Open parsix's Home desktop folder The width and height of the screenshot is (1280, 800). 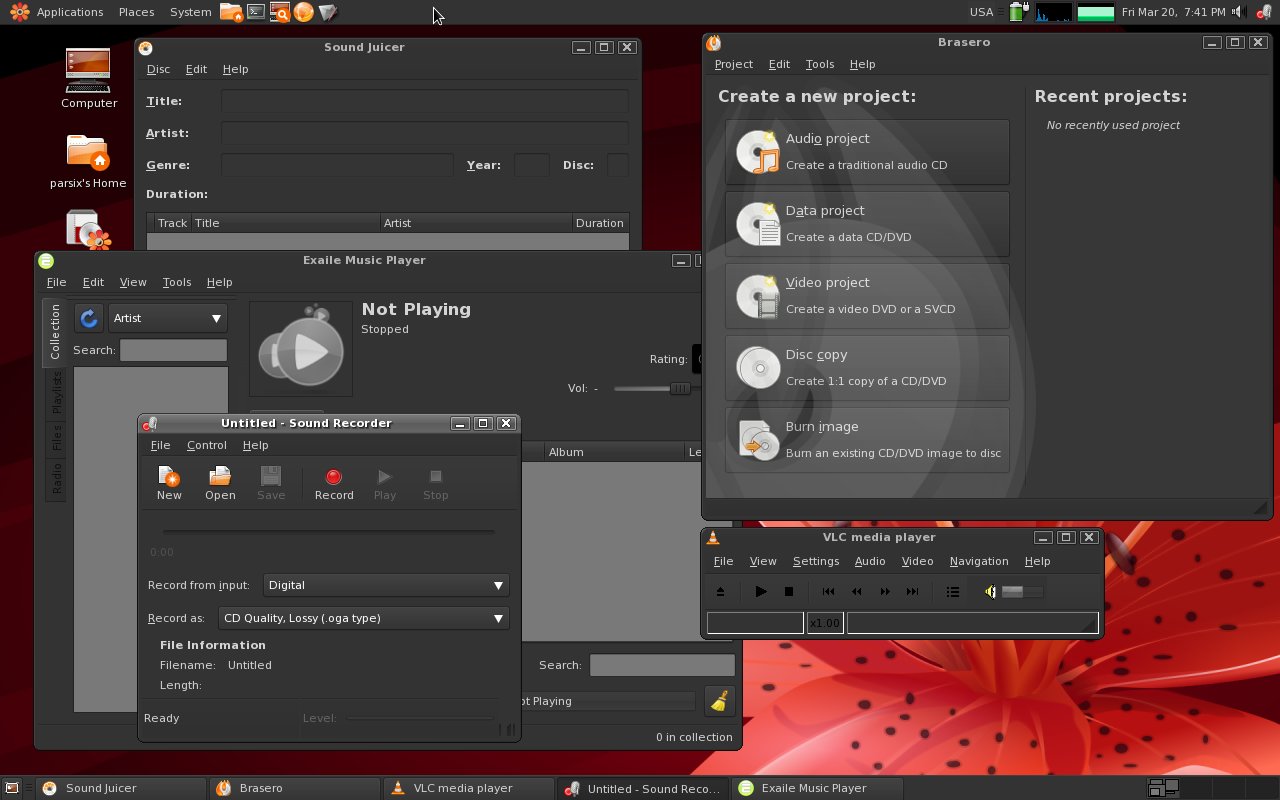[88, 160]
